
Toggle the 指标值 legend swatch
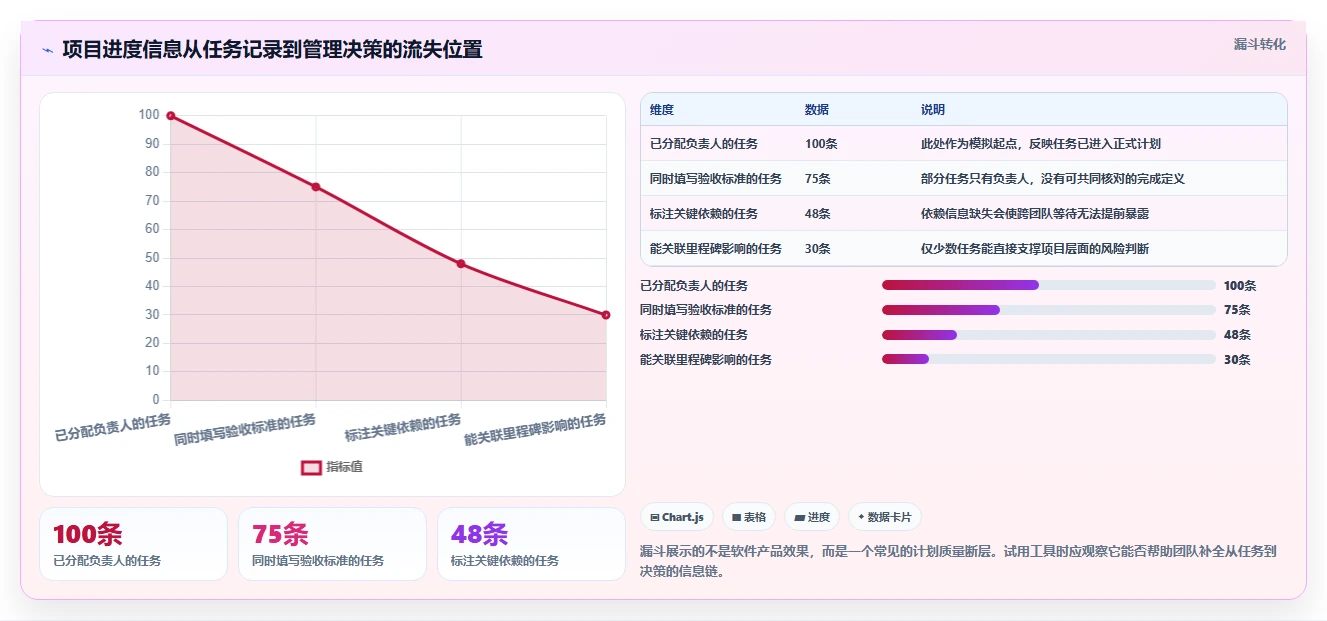coord(311,467)
